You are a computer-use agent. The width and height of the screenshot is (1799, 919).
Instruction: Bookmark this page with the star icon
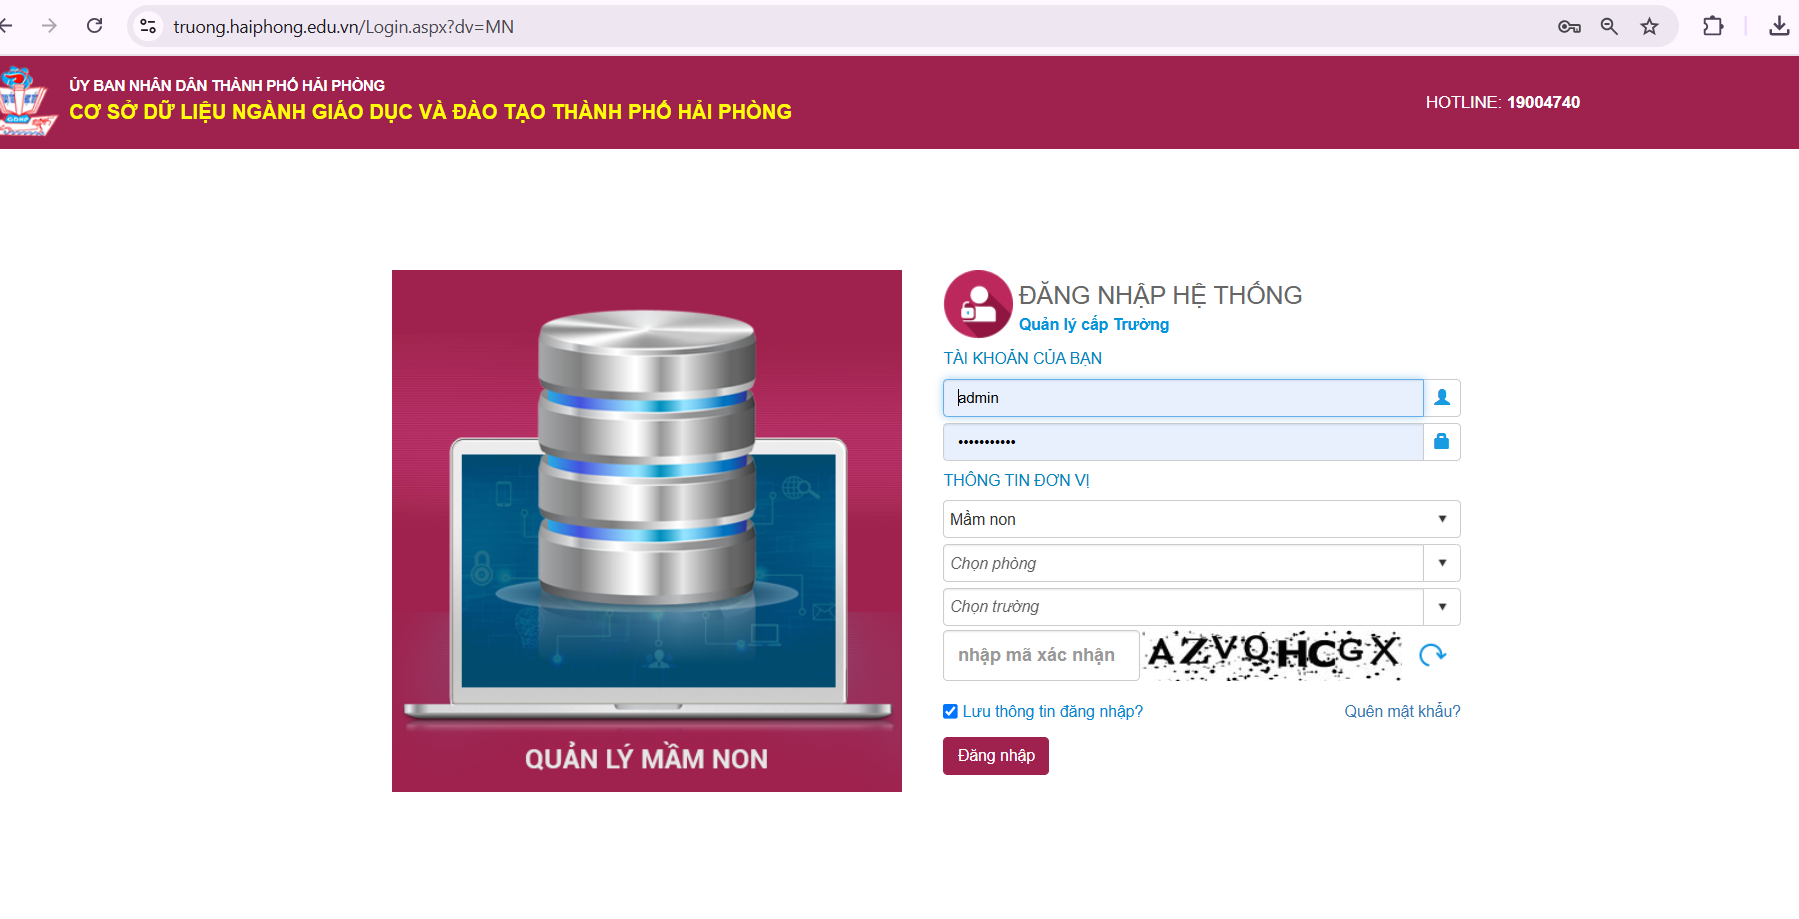(1649, 27)
